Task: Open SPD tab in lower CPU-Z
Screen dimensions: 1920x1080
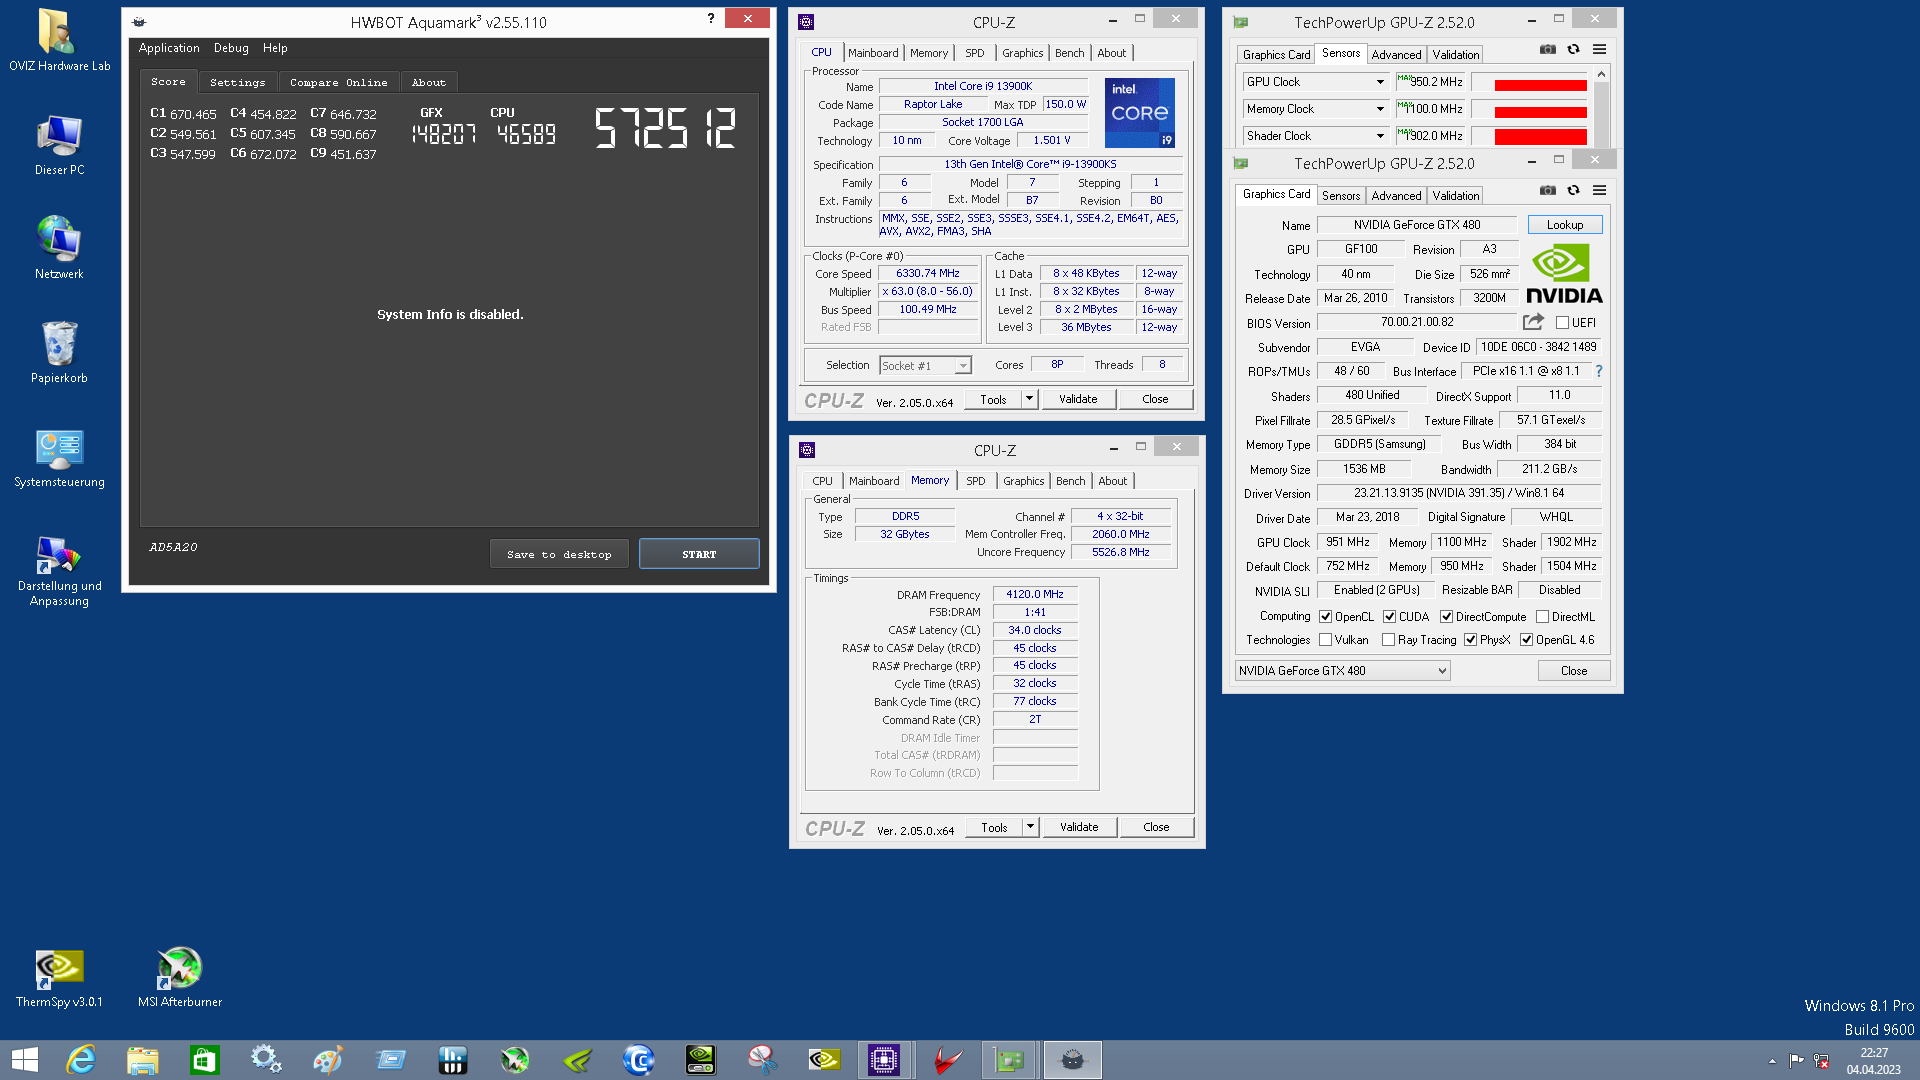Action: [975, 481]
